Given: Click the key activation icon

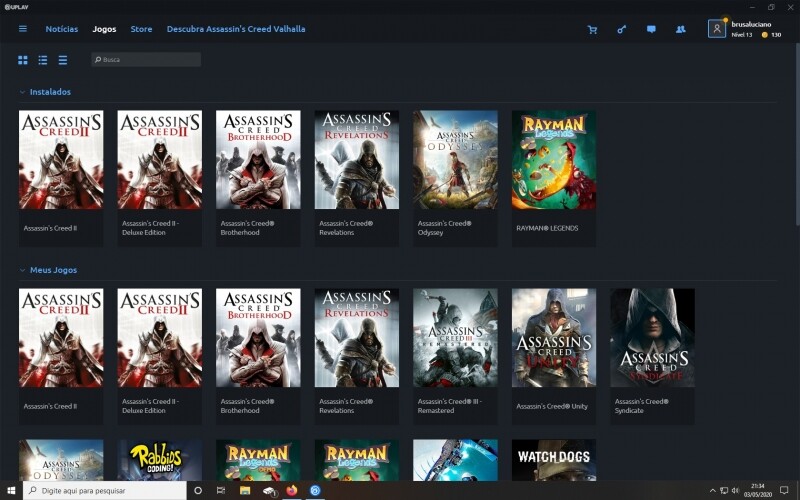Looking at the screenshot, I should [621, 29].
